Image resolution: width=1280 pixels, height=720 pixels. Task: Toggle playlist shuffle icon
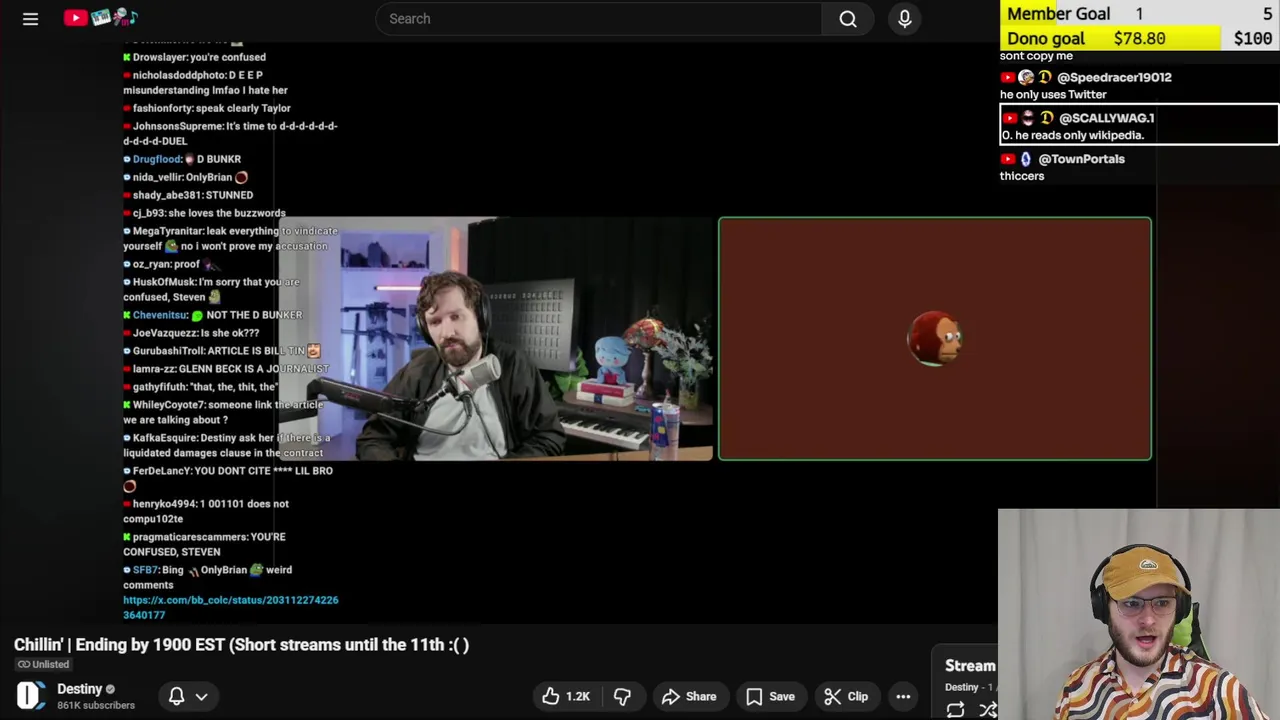988,710
